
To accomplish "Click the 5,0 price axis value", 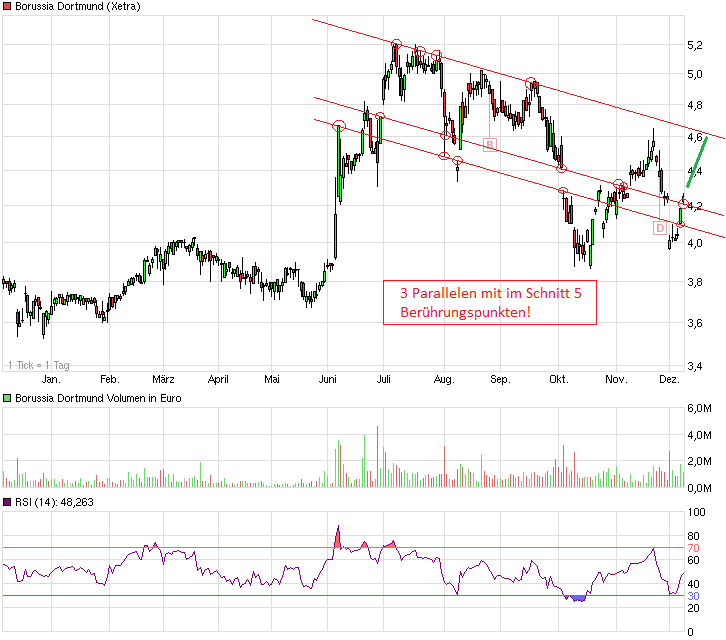I will pyautogui.click(x=695, y=74).
